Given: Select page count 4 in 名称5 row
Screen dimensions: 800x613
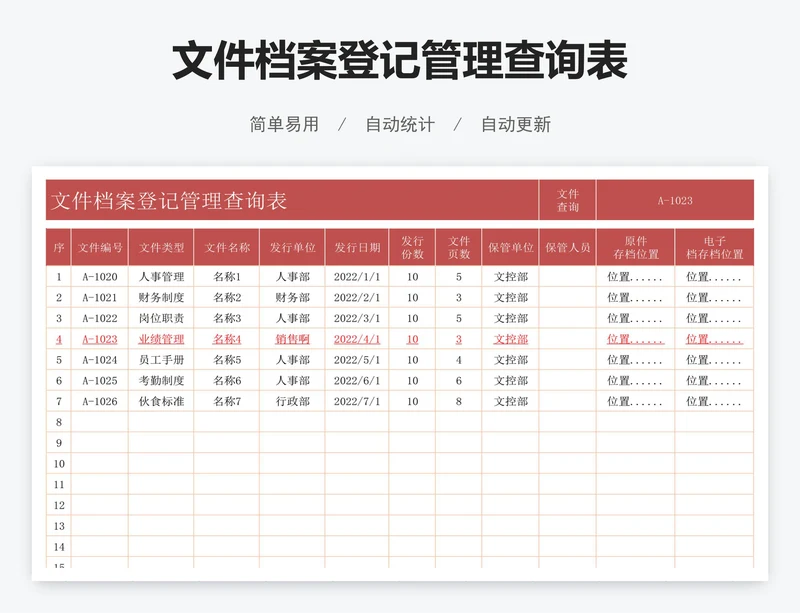Looking at the screenshot, I should (459, 360).
